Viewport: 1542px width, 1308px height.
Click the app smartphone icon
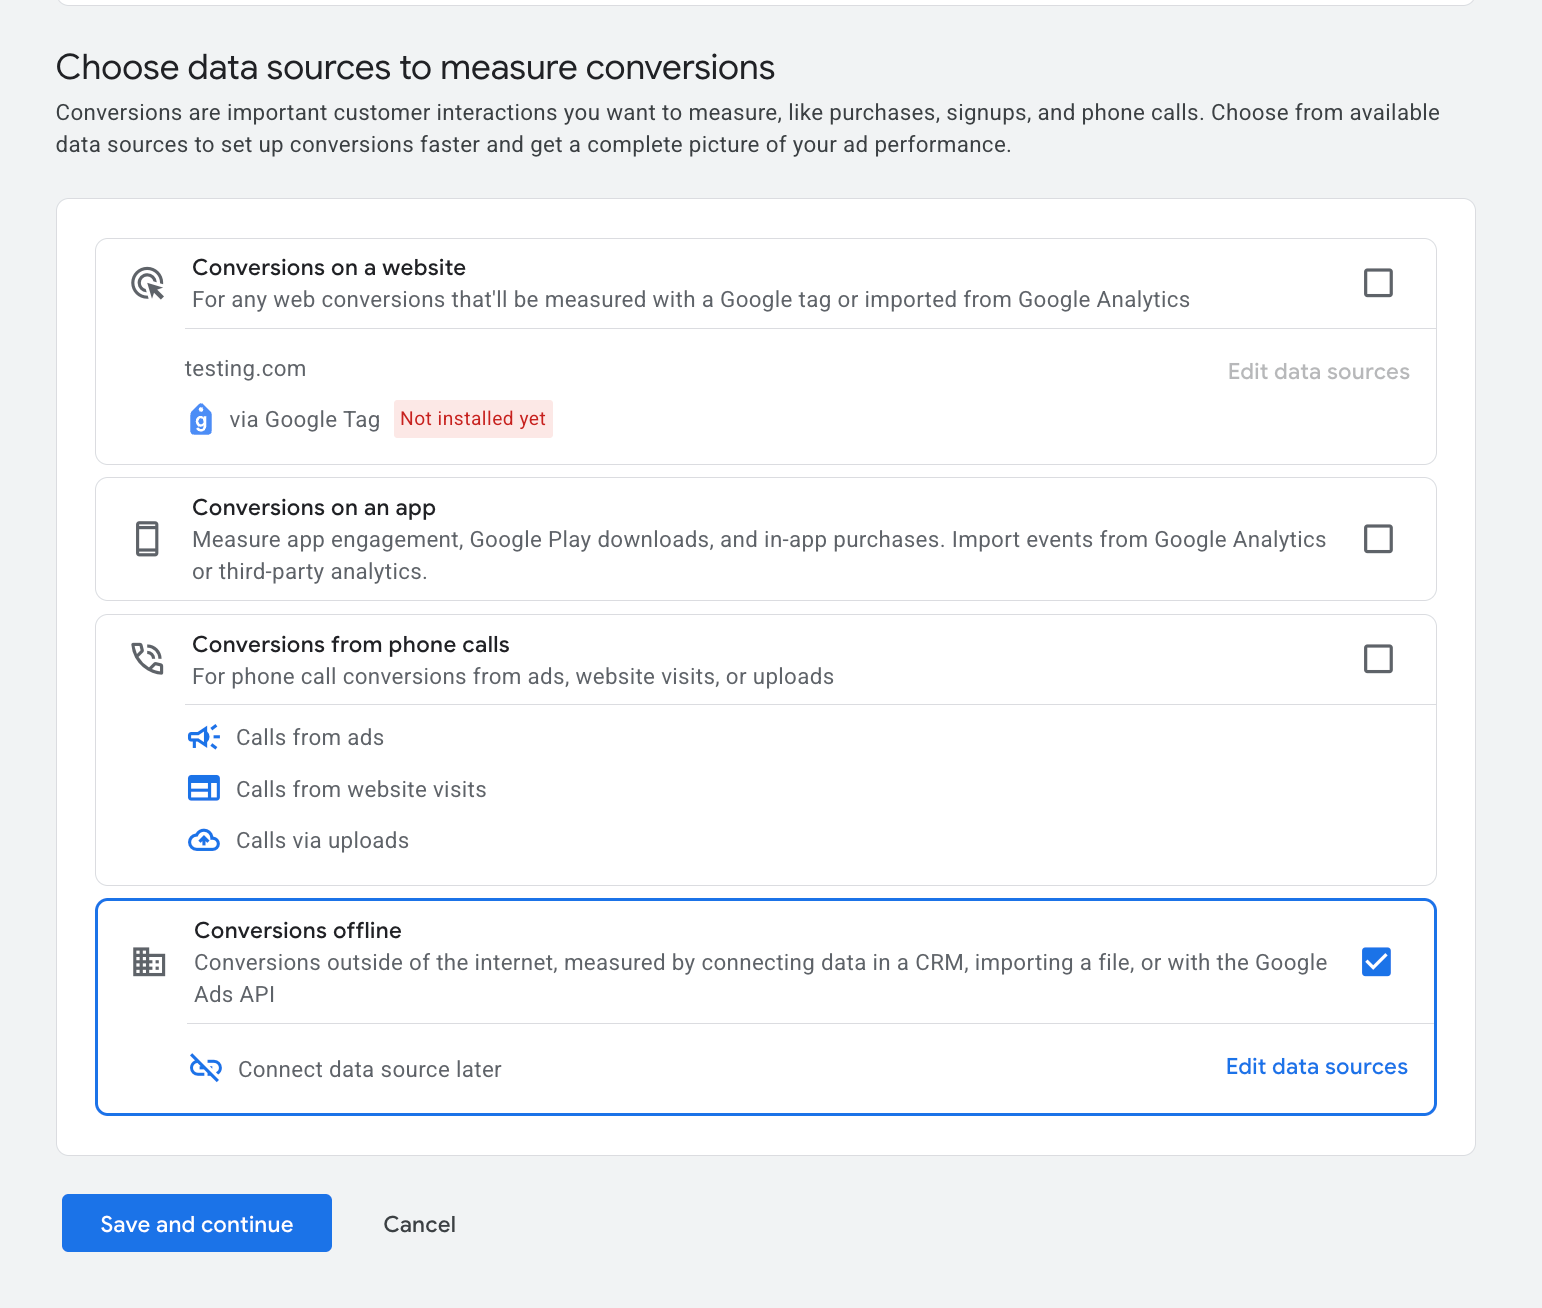(147, 539)
